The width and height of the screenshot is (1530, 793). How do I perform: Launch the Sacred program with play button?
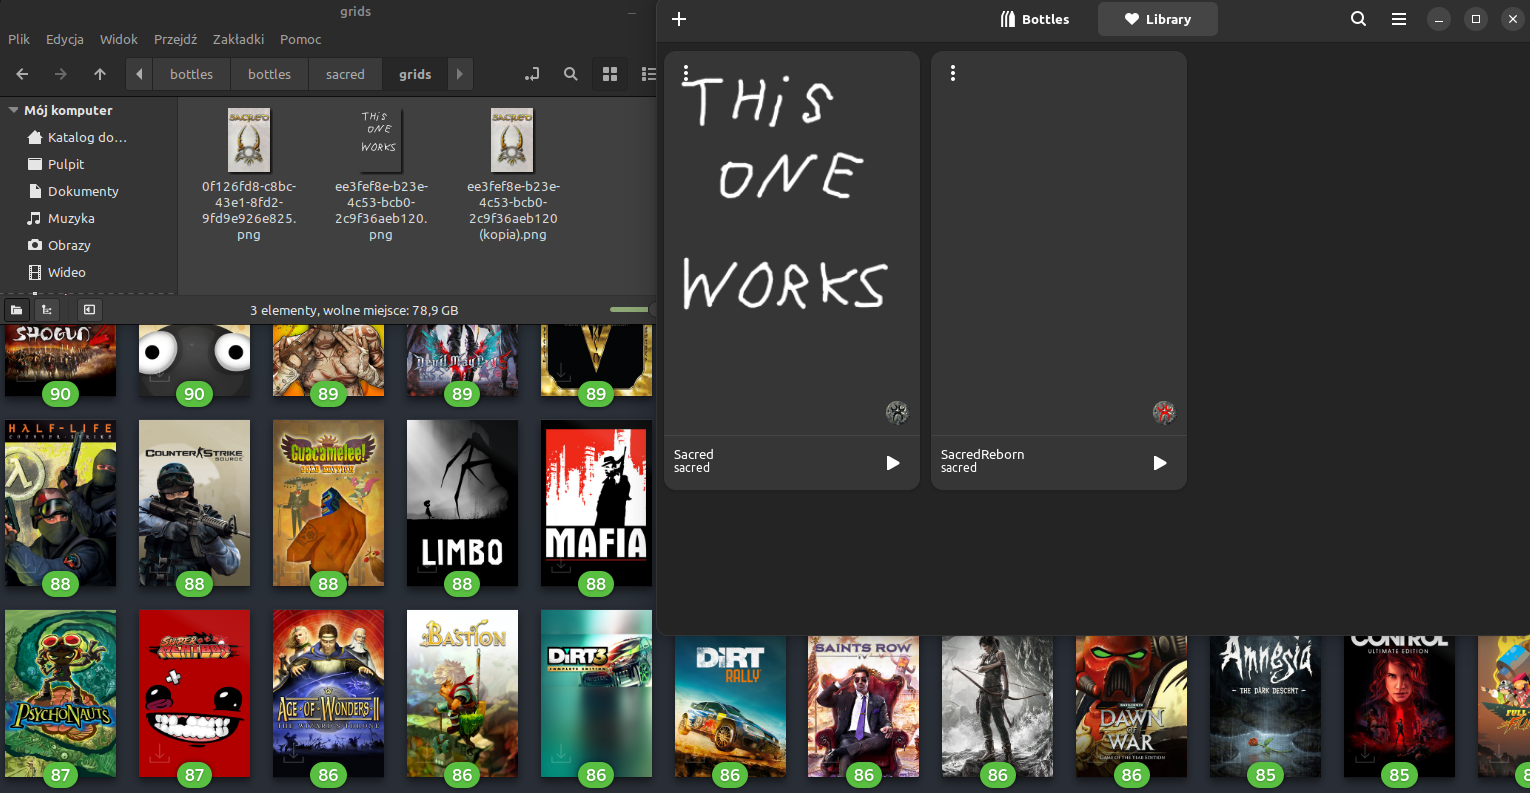893,463
